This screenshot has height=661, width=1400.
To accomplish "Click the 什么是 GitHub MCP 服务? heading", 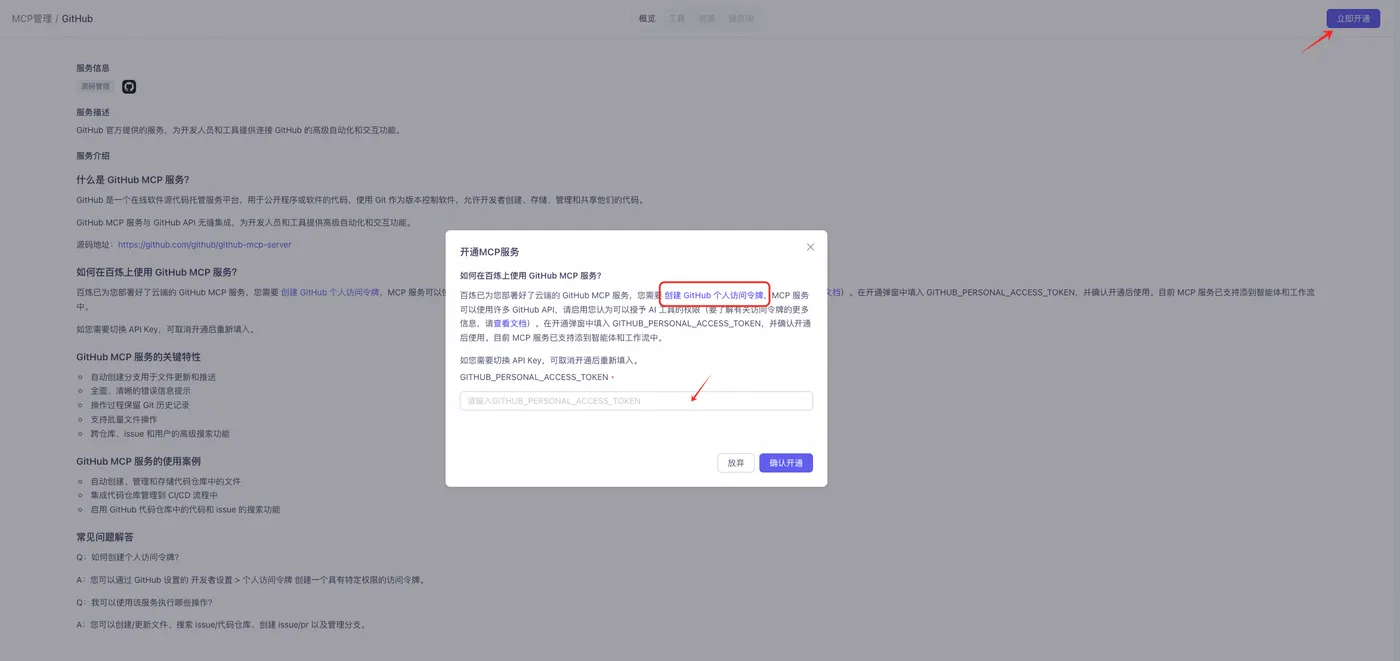I will 132,180.
